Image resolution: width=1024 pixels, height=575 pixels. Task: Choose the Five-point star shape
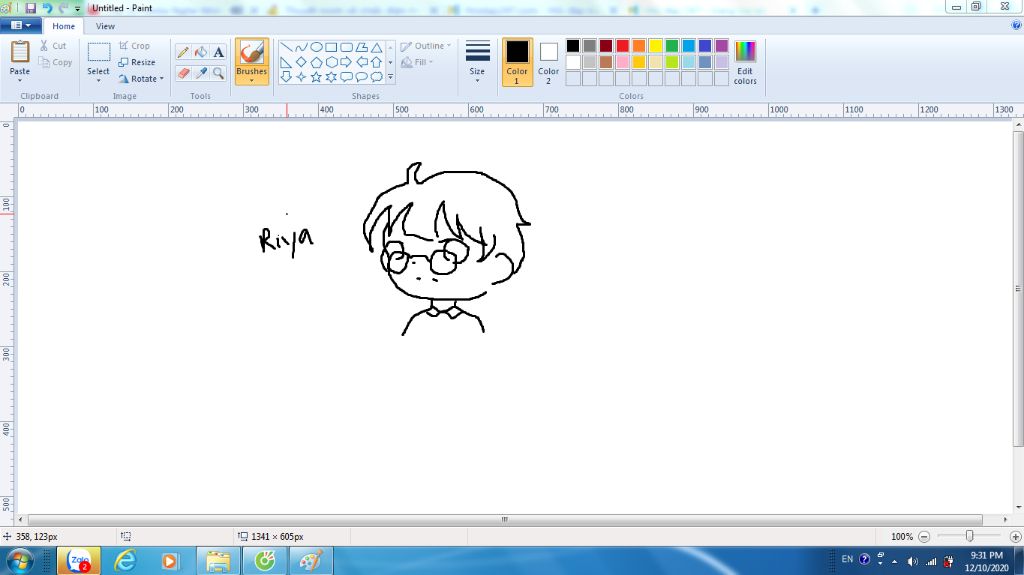point(316,77)
